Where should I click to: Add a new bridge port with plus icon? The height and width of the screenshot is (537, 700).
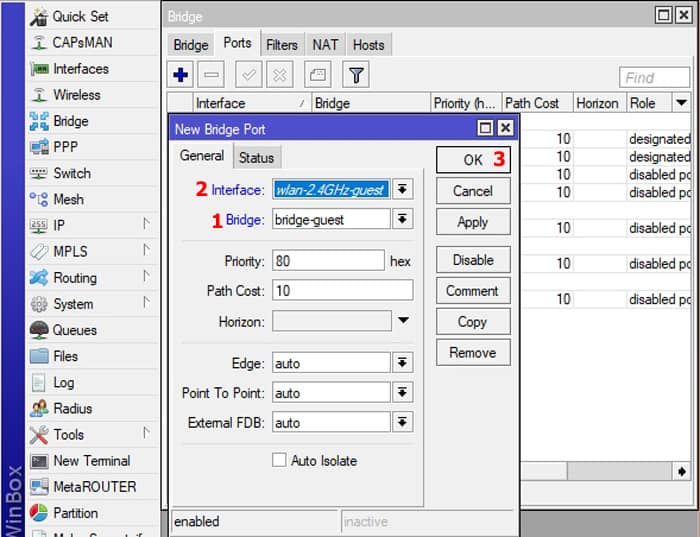pyautogui.click(x=180, y=75)
